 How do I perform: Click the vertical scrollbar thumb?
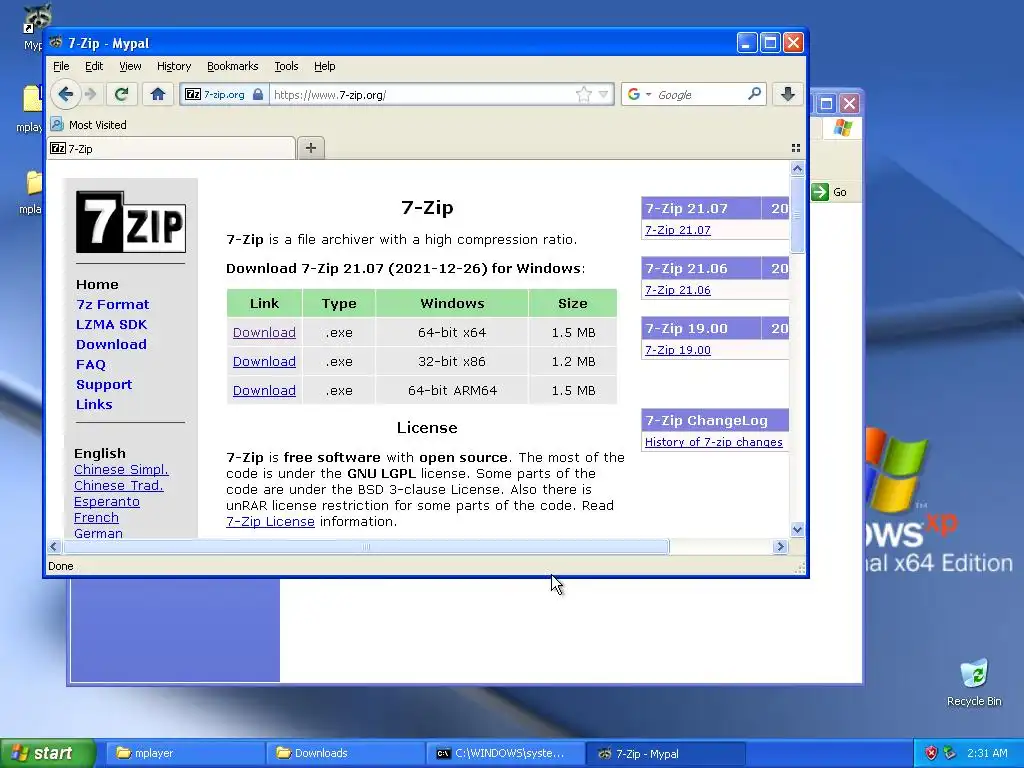point(797,215)
